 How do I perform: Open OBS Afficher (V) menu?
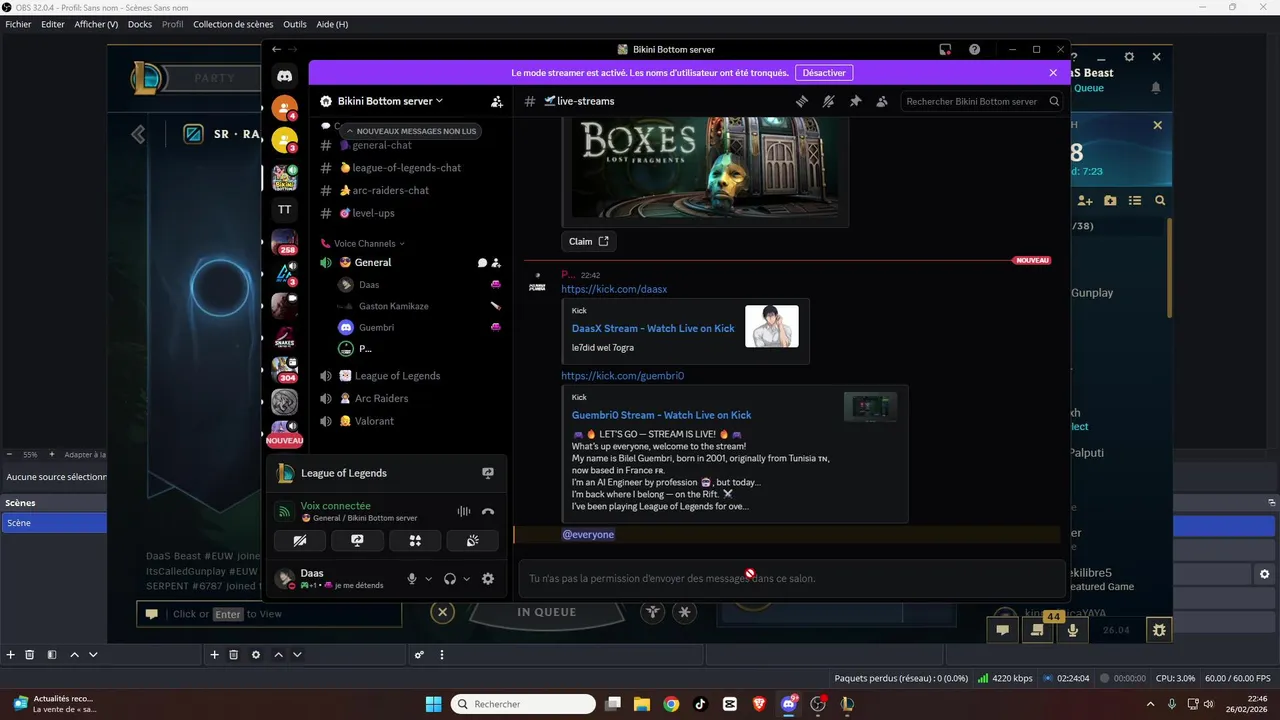click(96, 24)
